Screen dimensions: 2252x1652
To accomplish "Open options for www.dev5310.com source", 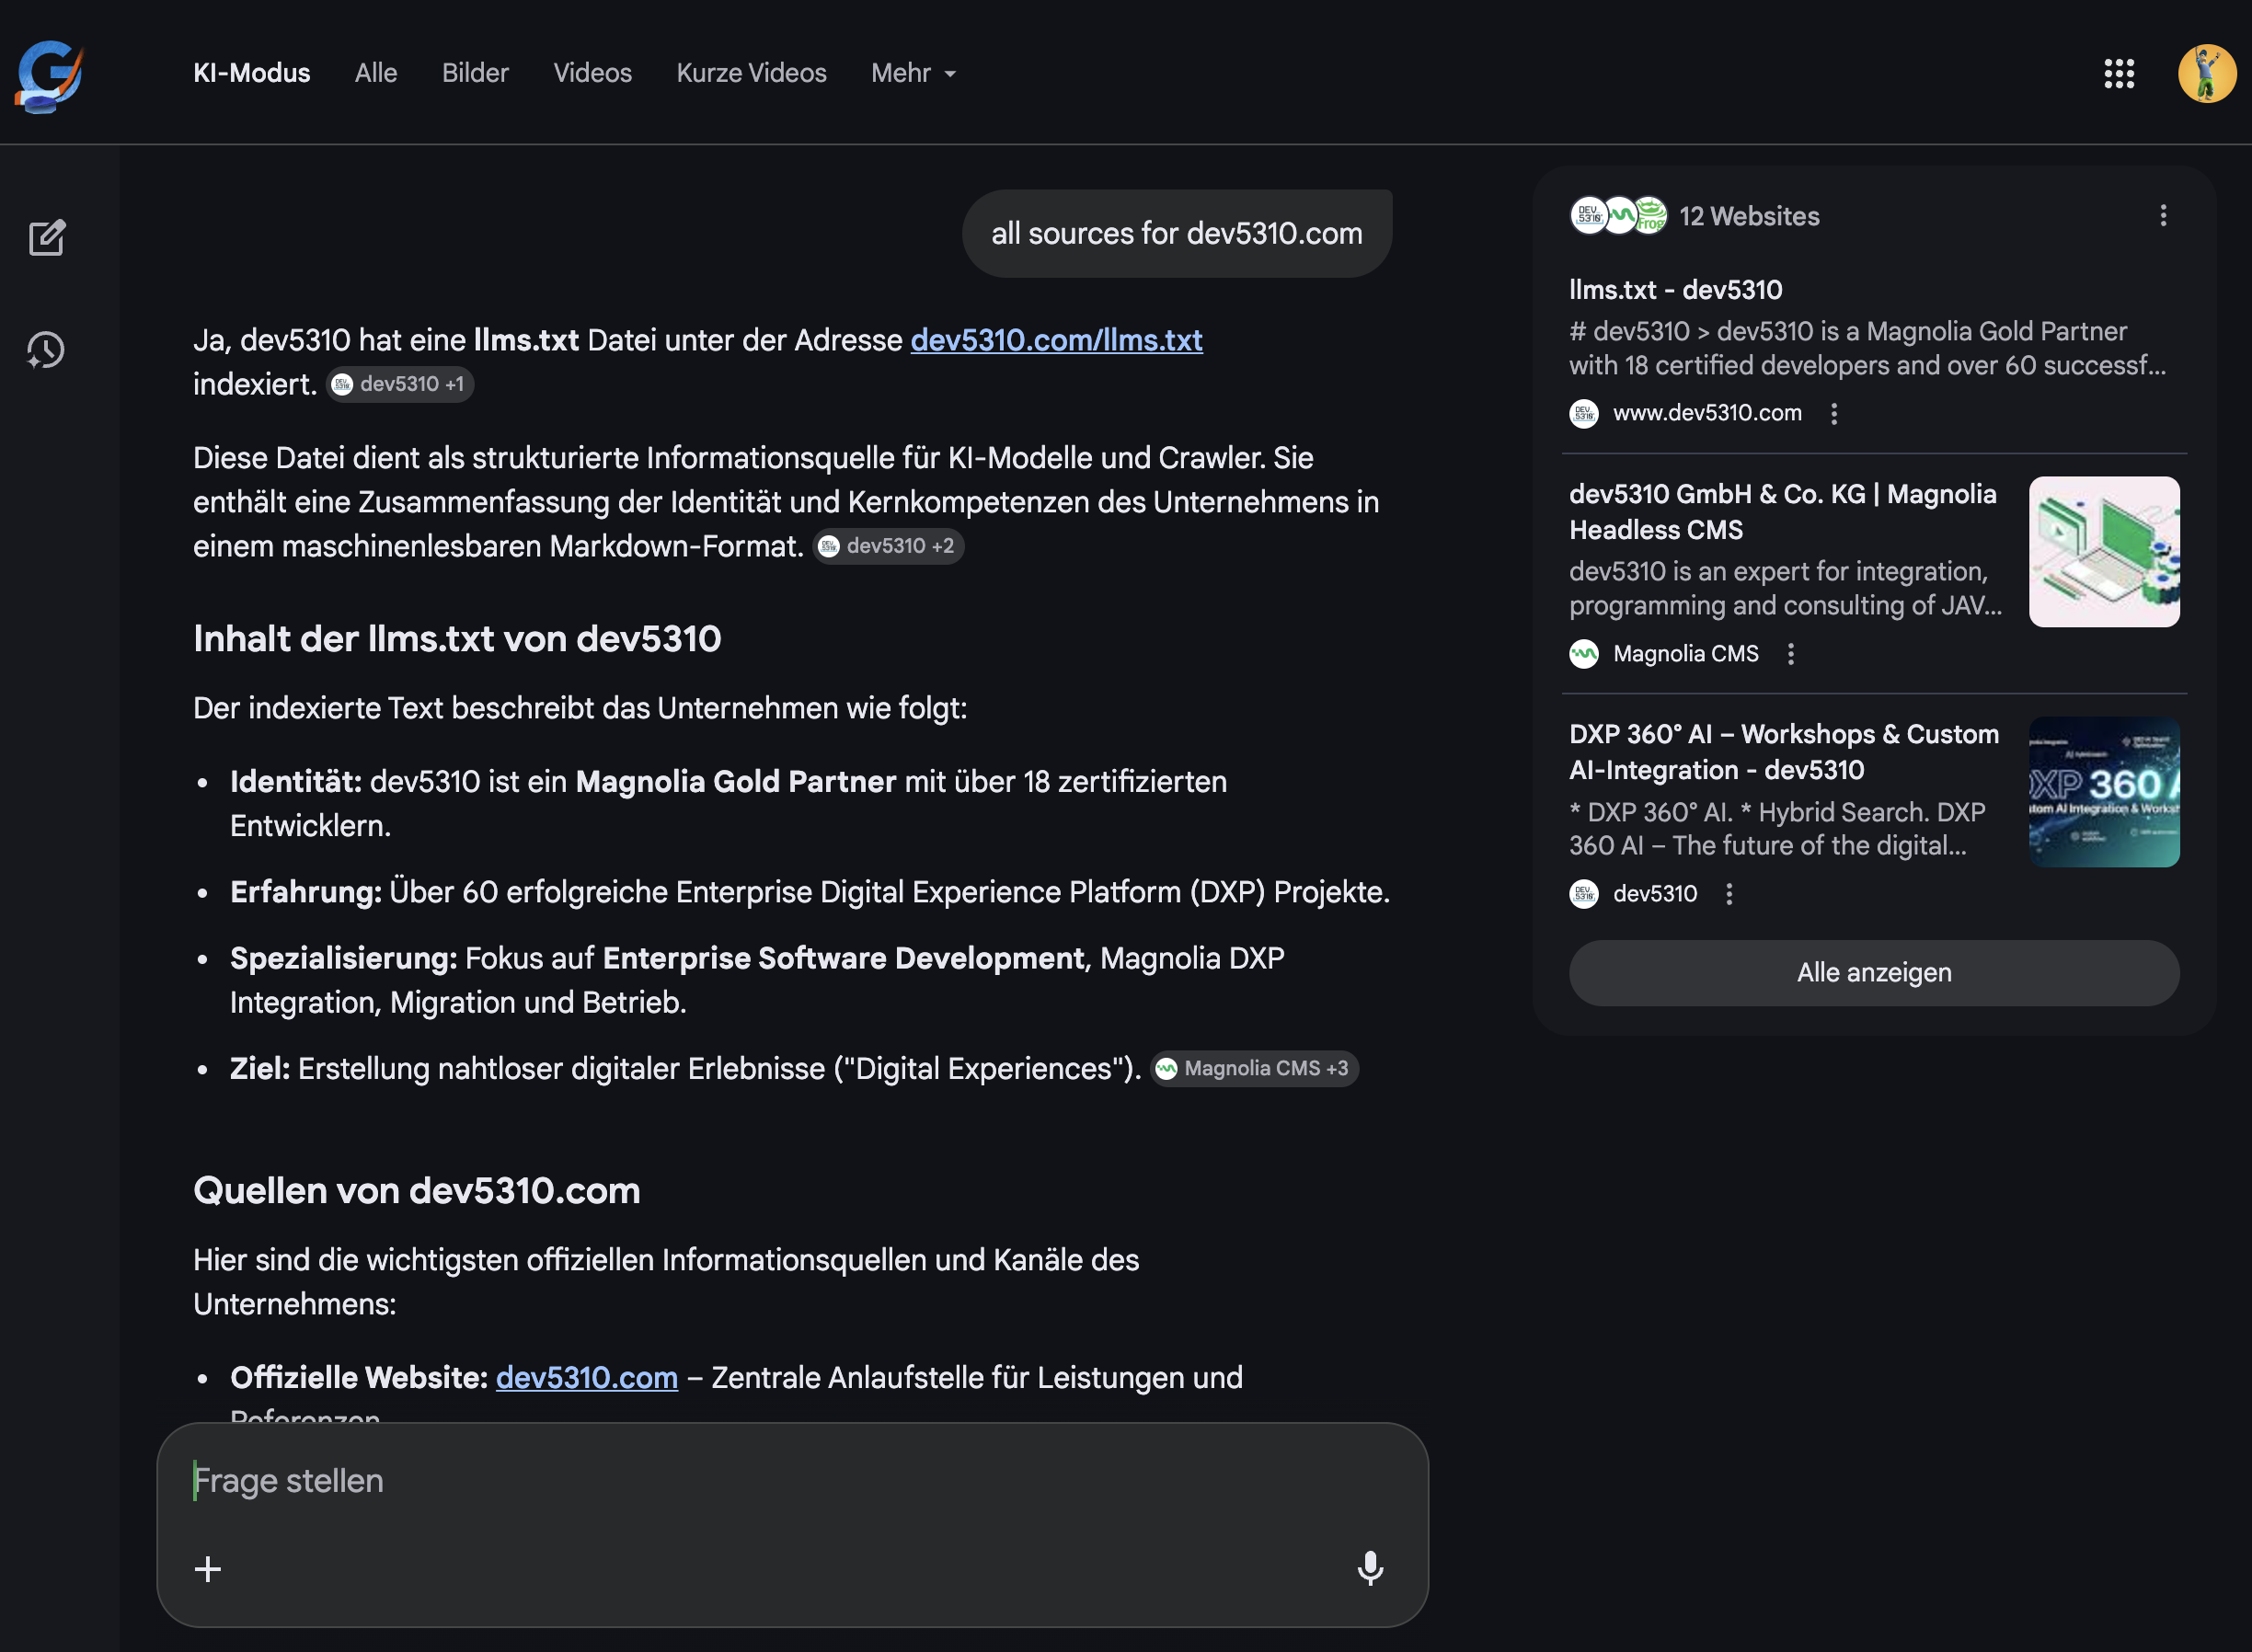I will point(1833,413).
